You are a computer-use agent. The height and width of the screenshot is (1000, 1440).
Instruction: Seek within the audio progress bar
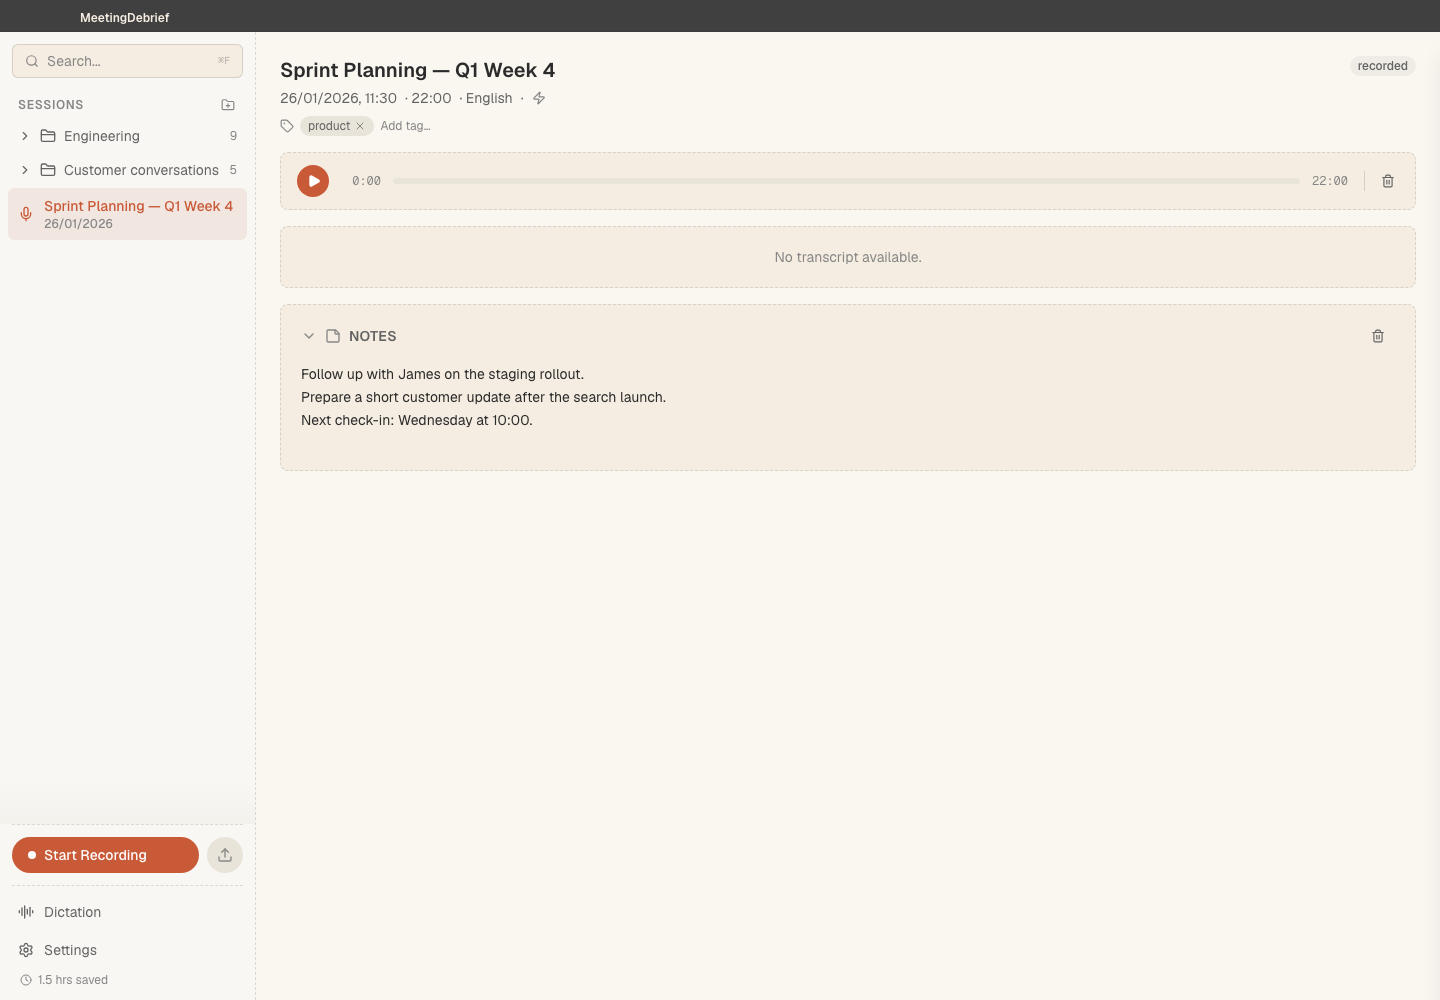pyautogui.click(x=846, y=181)
